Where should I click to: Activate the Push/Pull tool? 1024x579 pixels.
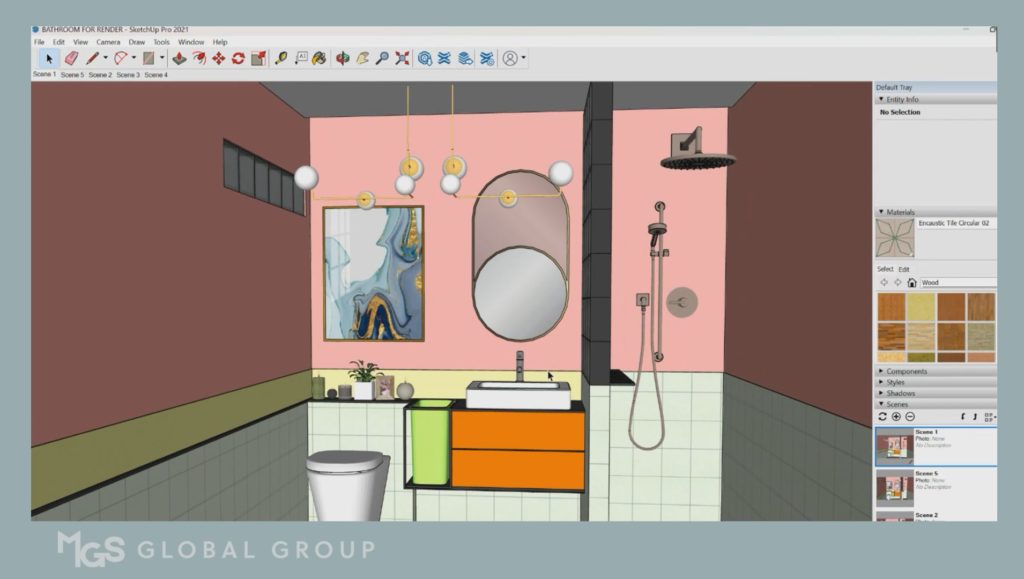(180, 59)
